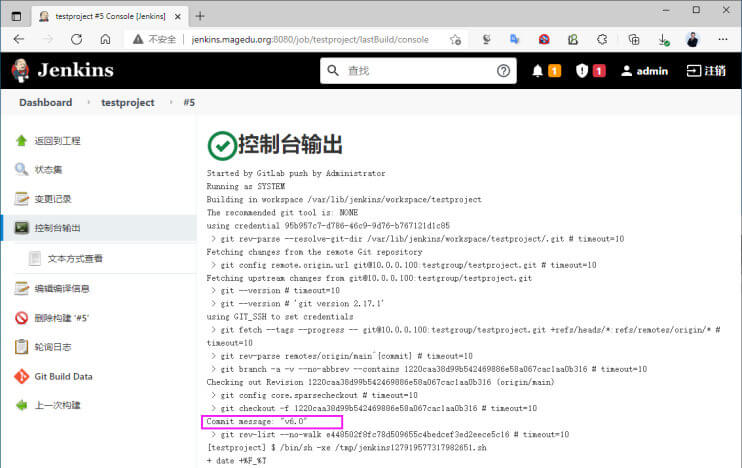Image resolution: width=742 pixels, height=468 pixels.
Task: Click the 'Running as SYSTEM' line
Action: click(246, 186)
